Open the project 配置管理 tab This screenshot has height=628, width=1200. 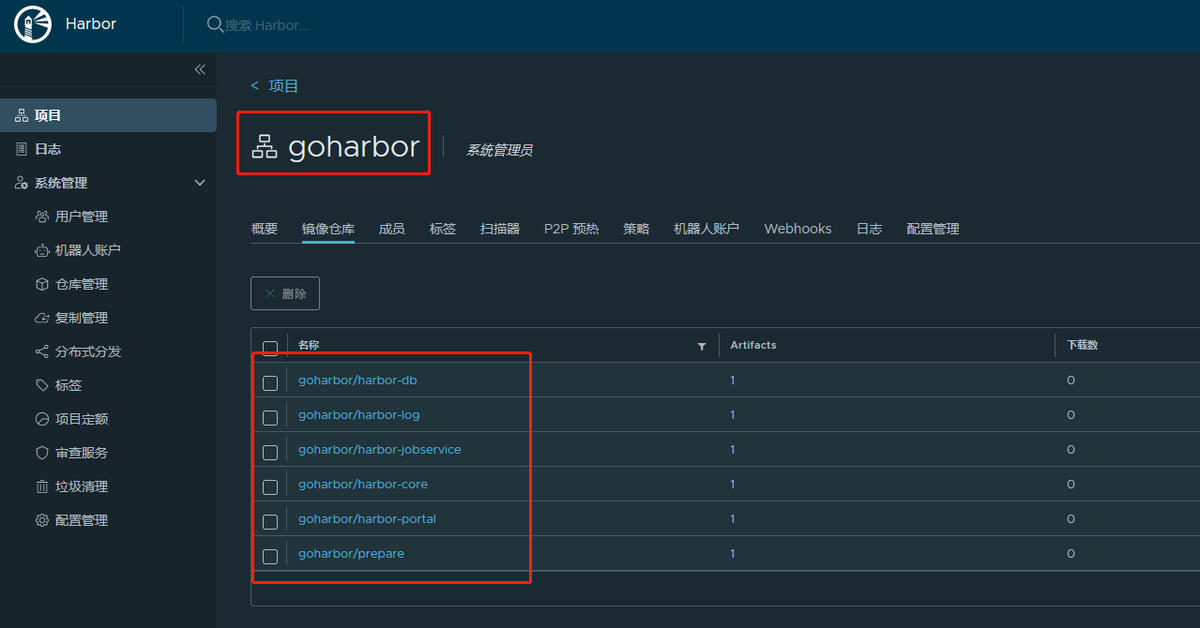tap(933, 229)
